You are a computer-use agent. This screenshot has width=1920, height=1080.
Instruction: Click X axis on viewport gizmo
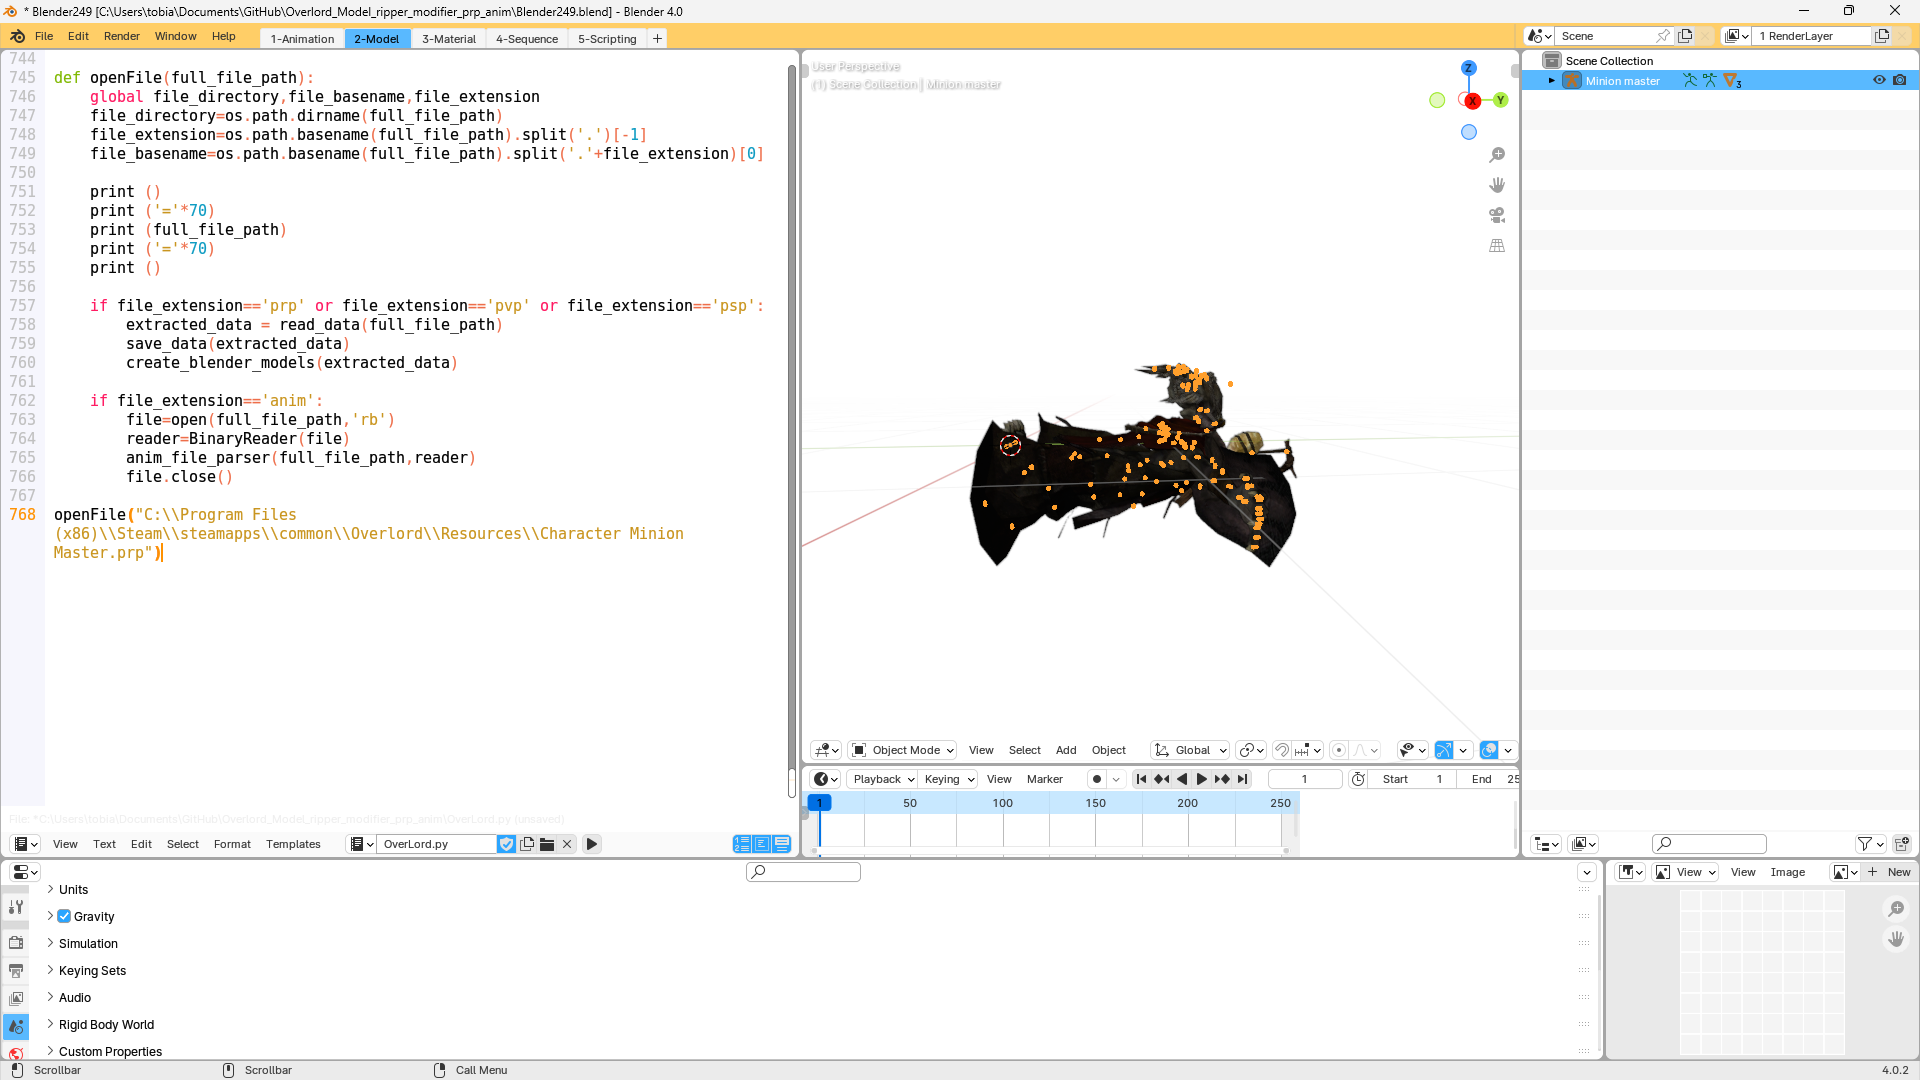[1472, 101]
